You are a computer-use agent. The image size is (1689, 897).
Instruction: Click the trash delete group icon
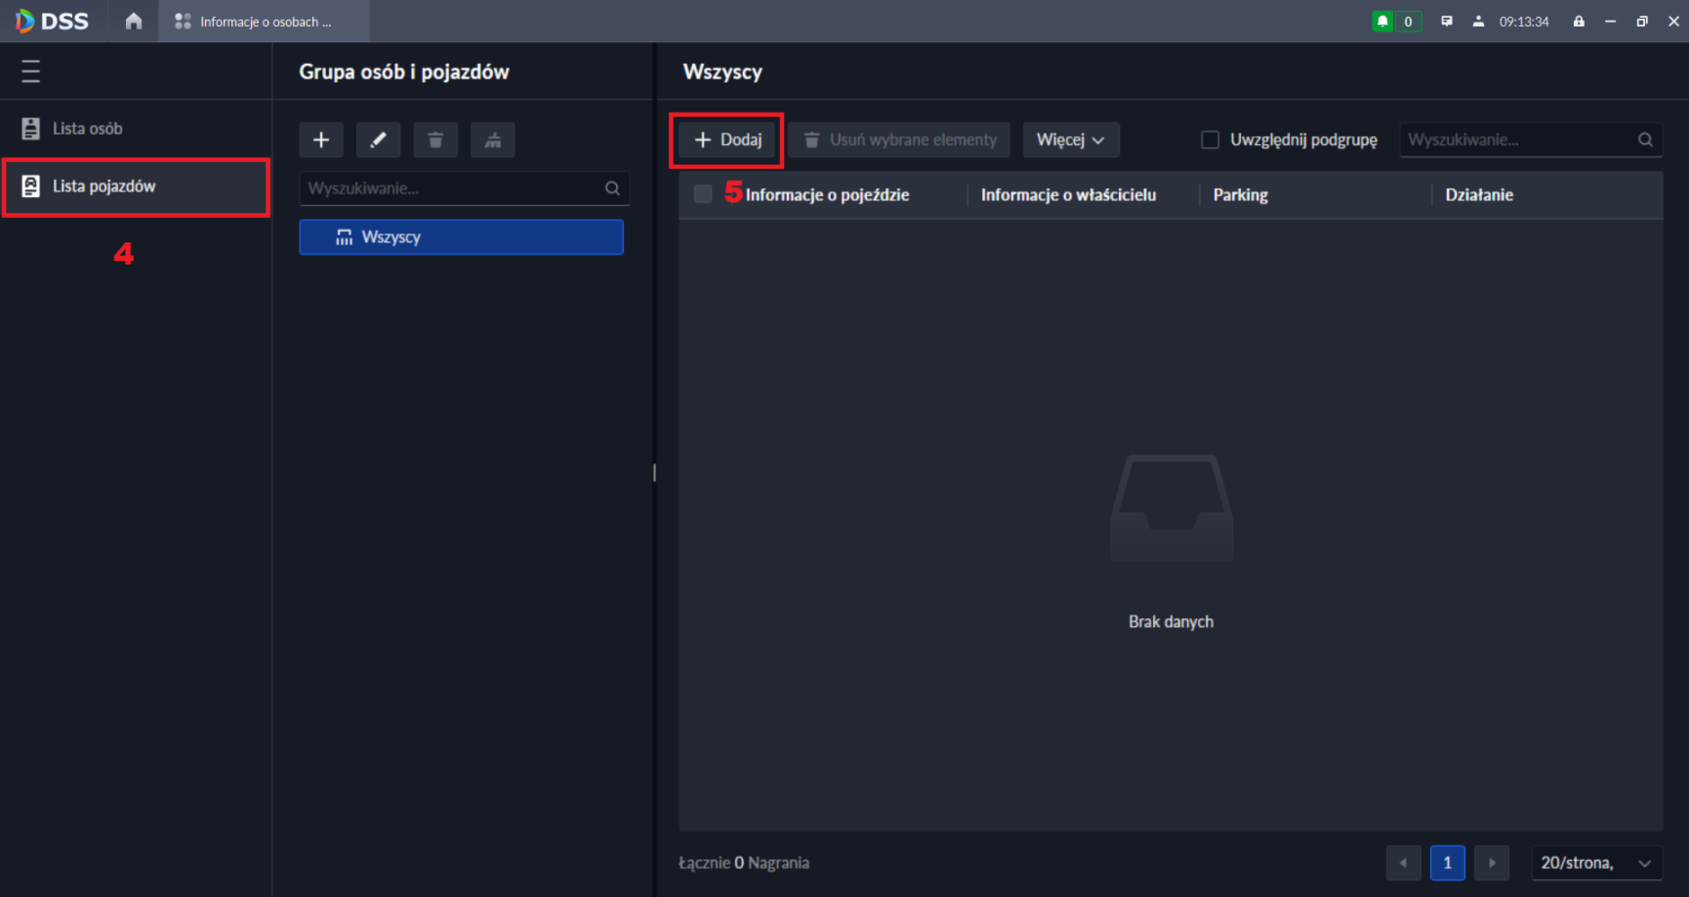(x=435, y=140)
